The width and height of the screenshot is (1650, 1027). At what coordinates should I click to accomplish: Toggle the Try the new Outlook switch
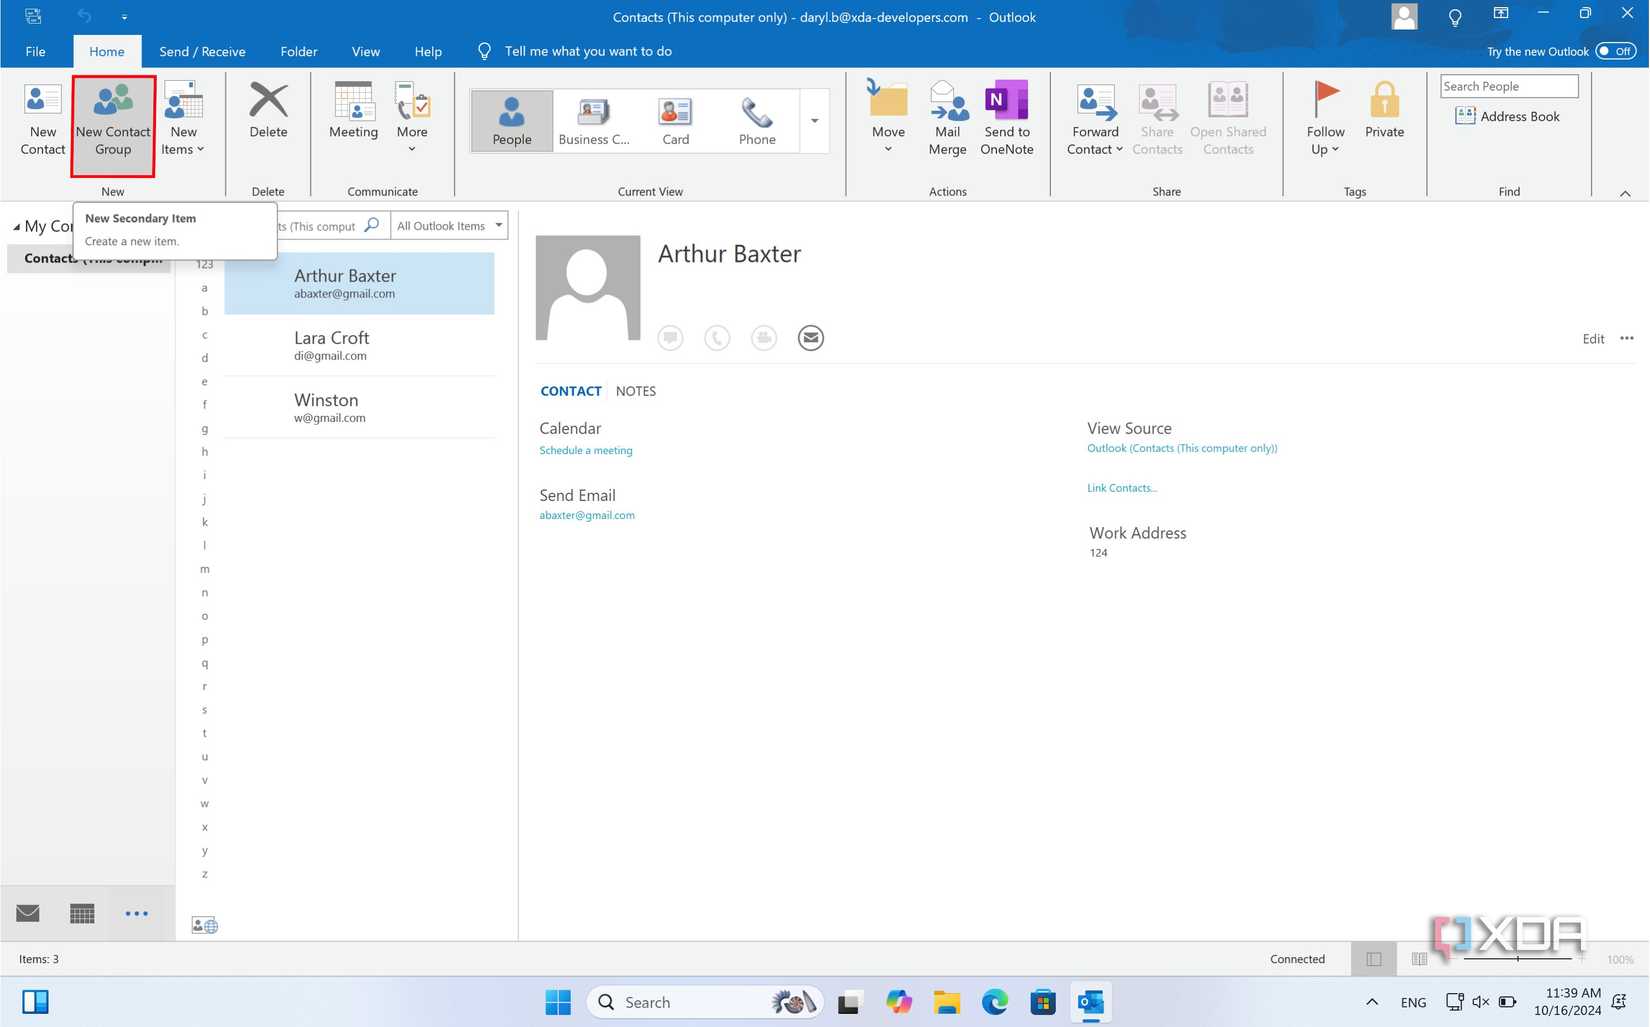click(1613, 51)
